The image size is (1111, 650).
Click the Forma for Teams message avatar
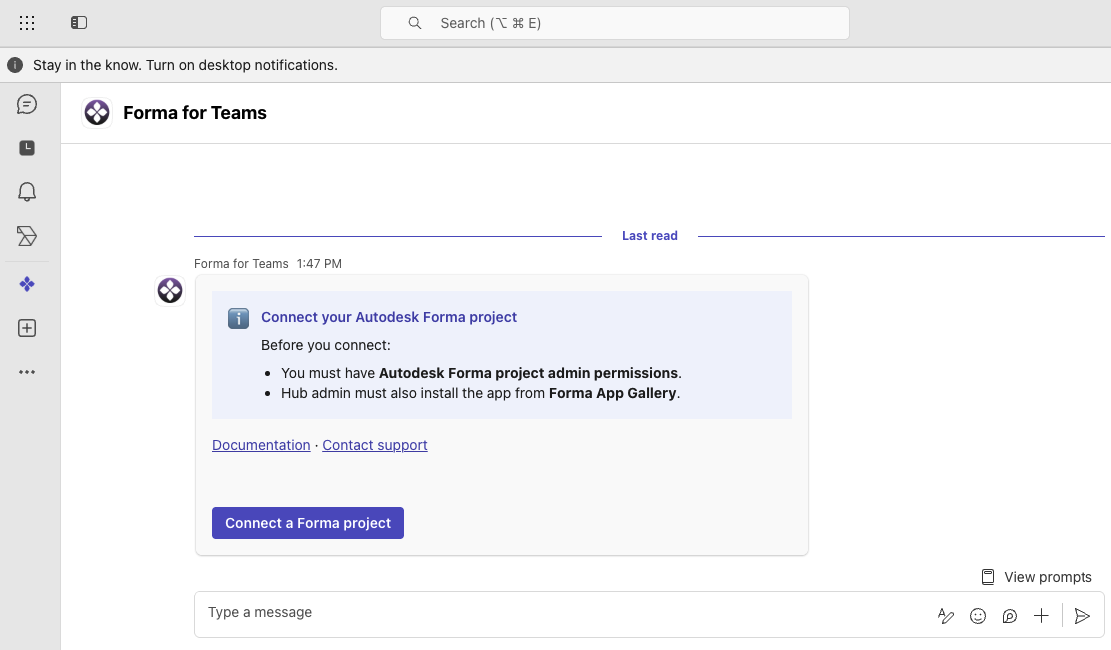click(170, 291)
